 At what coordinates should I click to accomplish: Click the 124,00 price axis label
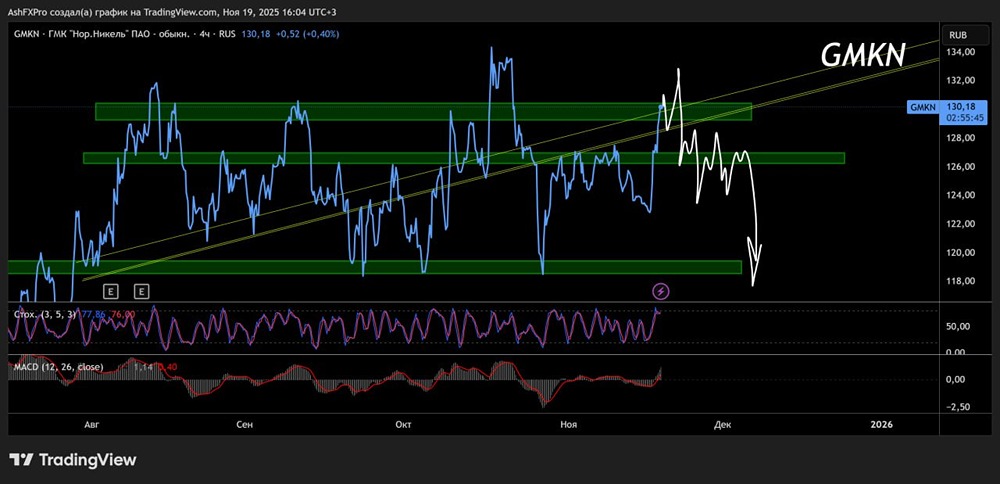coord(962,195)
